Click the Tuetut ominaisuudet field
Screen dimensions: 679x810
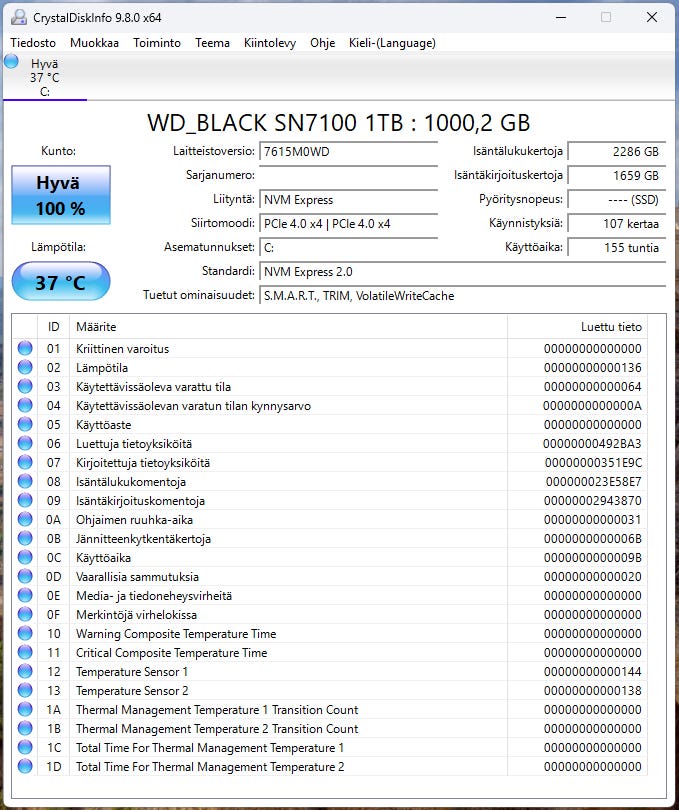coord(462,295)
